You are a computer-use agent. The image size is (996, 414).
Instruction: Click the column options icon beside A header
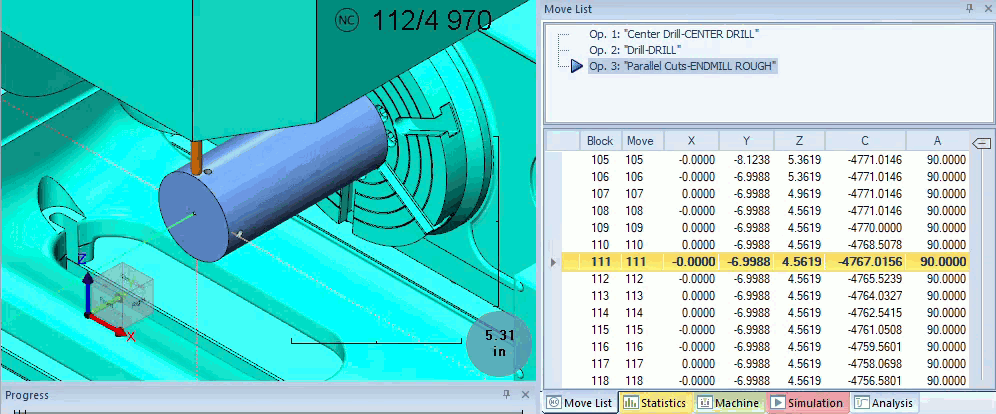tap(981, 141)
